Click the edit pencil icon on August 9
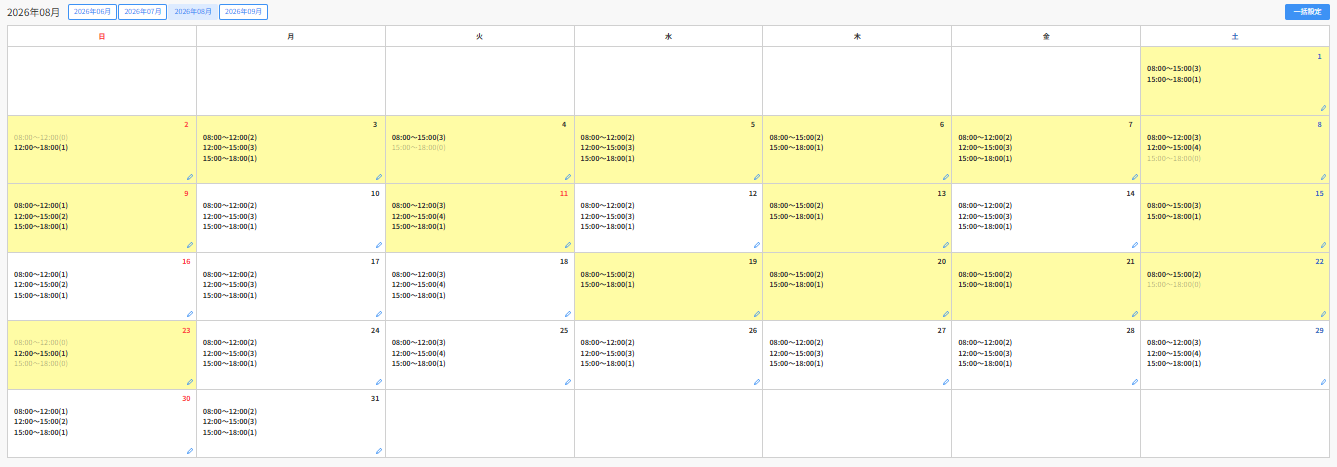Image resolution: width=1337 pixels, height=467 pixels. click(190, 245)
